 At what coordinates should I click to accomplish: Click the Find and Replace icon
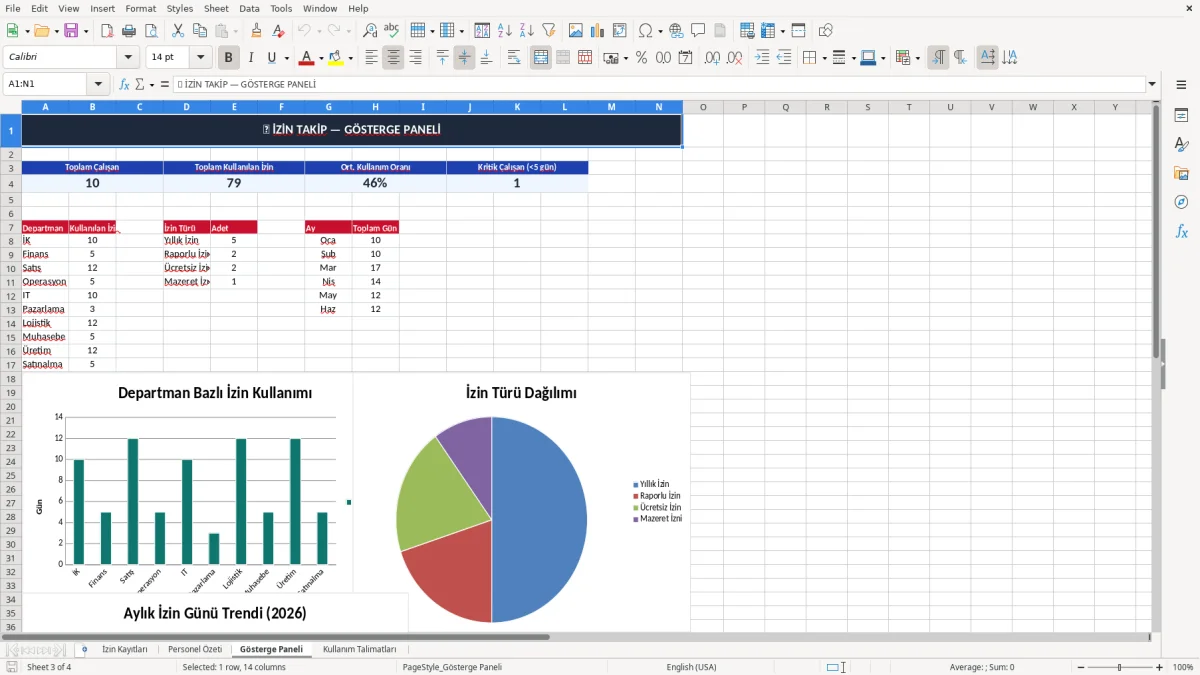pyautogui.click(x=370, y=31)
